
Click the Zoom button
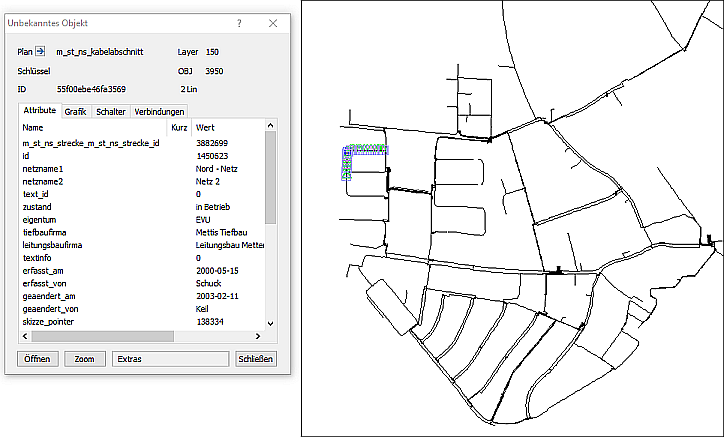click(85, 358)
